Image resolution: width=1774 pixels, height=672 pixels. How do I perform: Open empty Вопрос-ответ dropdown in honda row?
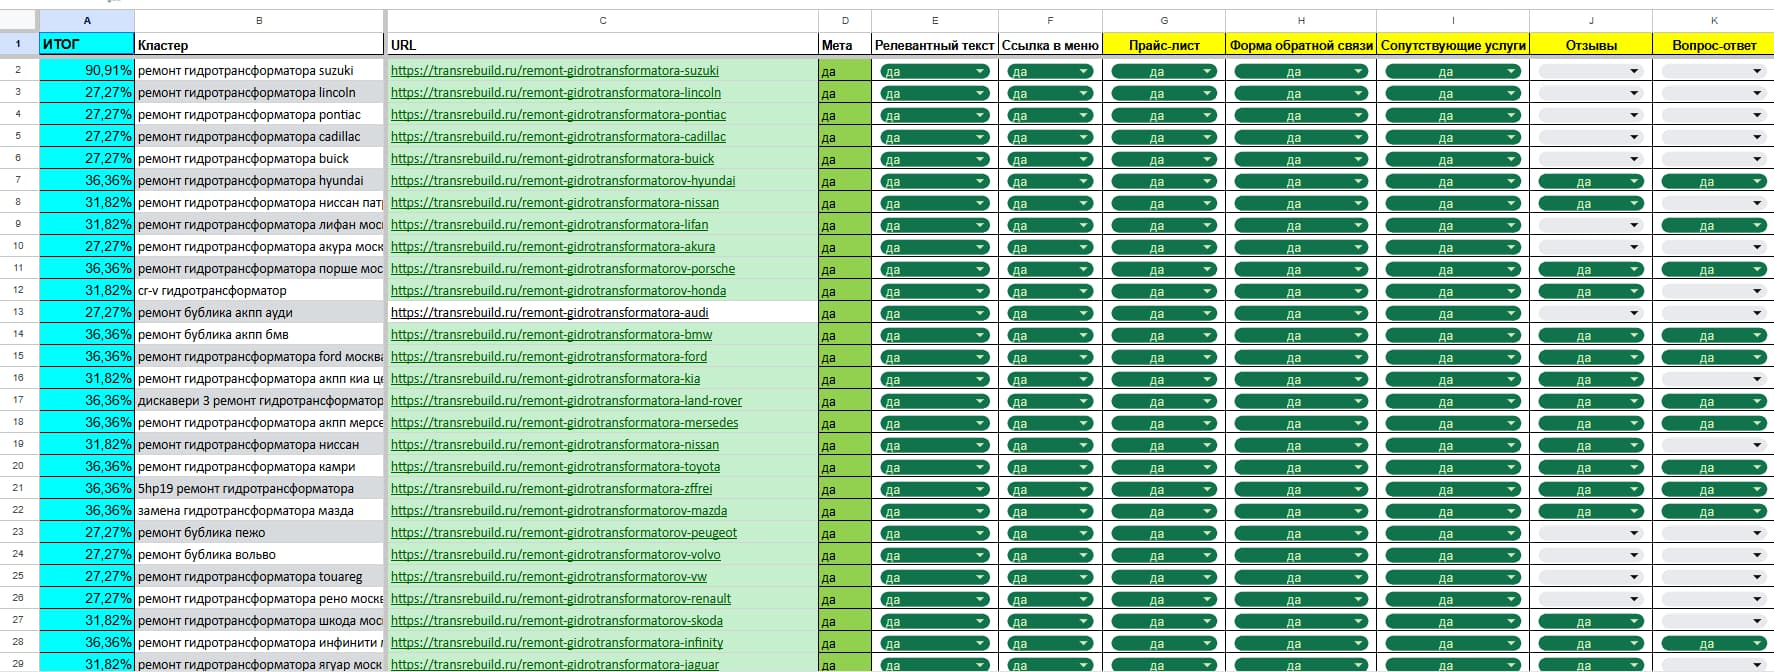tap(1714, 291)
